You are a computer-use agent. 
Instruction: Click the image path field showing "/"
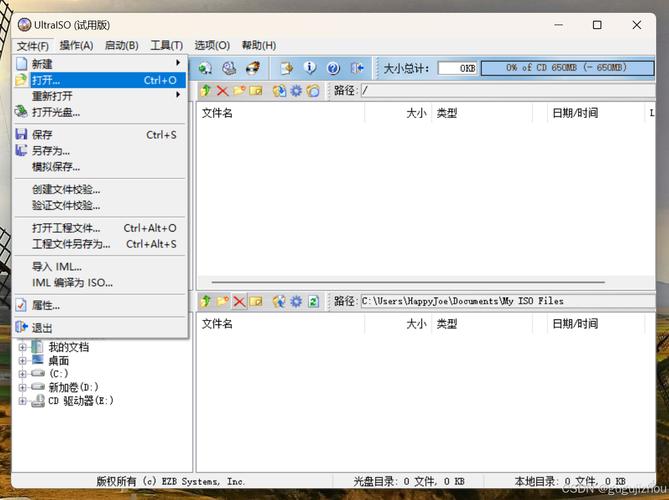point(508,90)
